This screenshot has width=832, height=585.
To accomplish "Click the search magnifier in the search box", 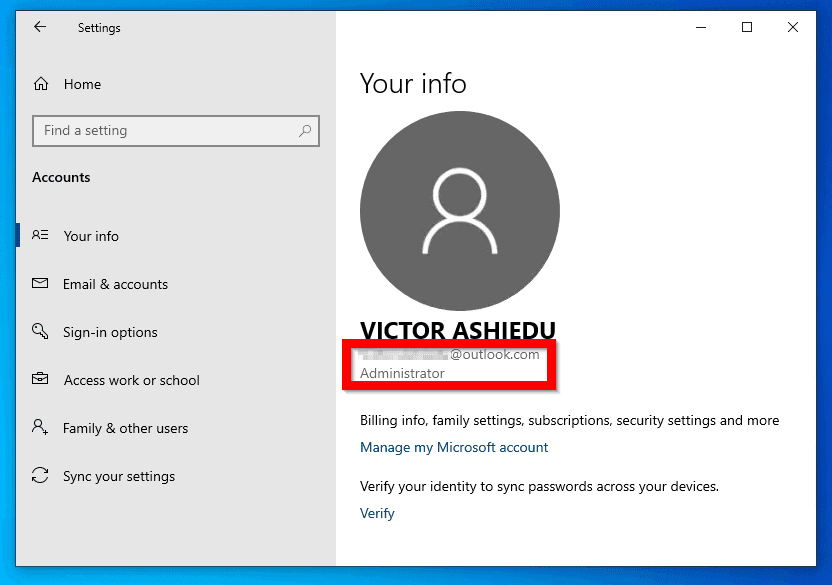I will (304, 131).
